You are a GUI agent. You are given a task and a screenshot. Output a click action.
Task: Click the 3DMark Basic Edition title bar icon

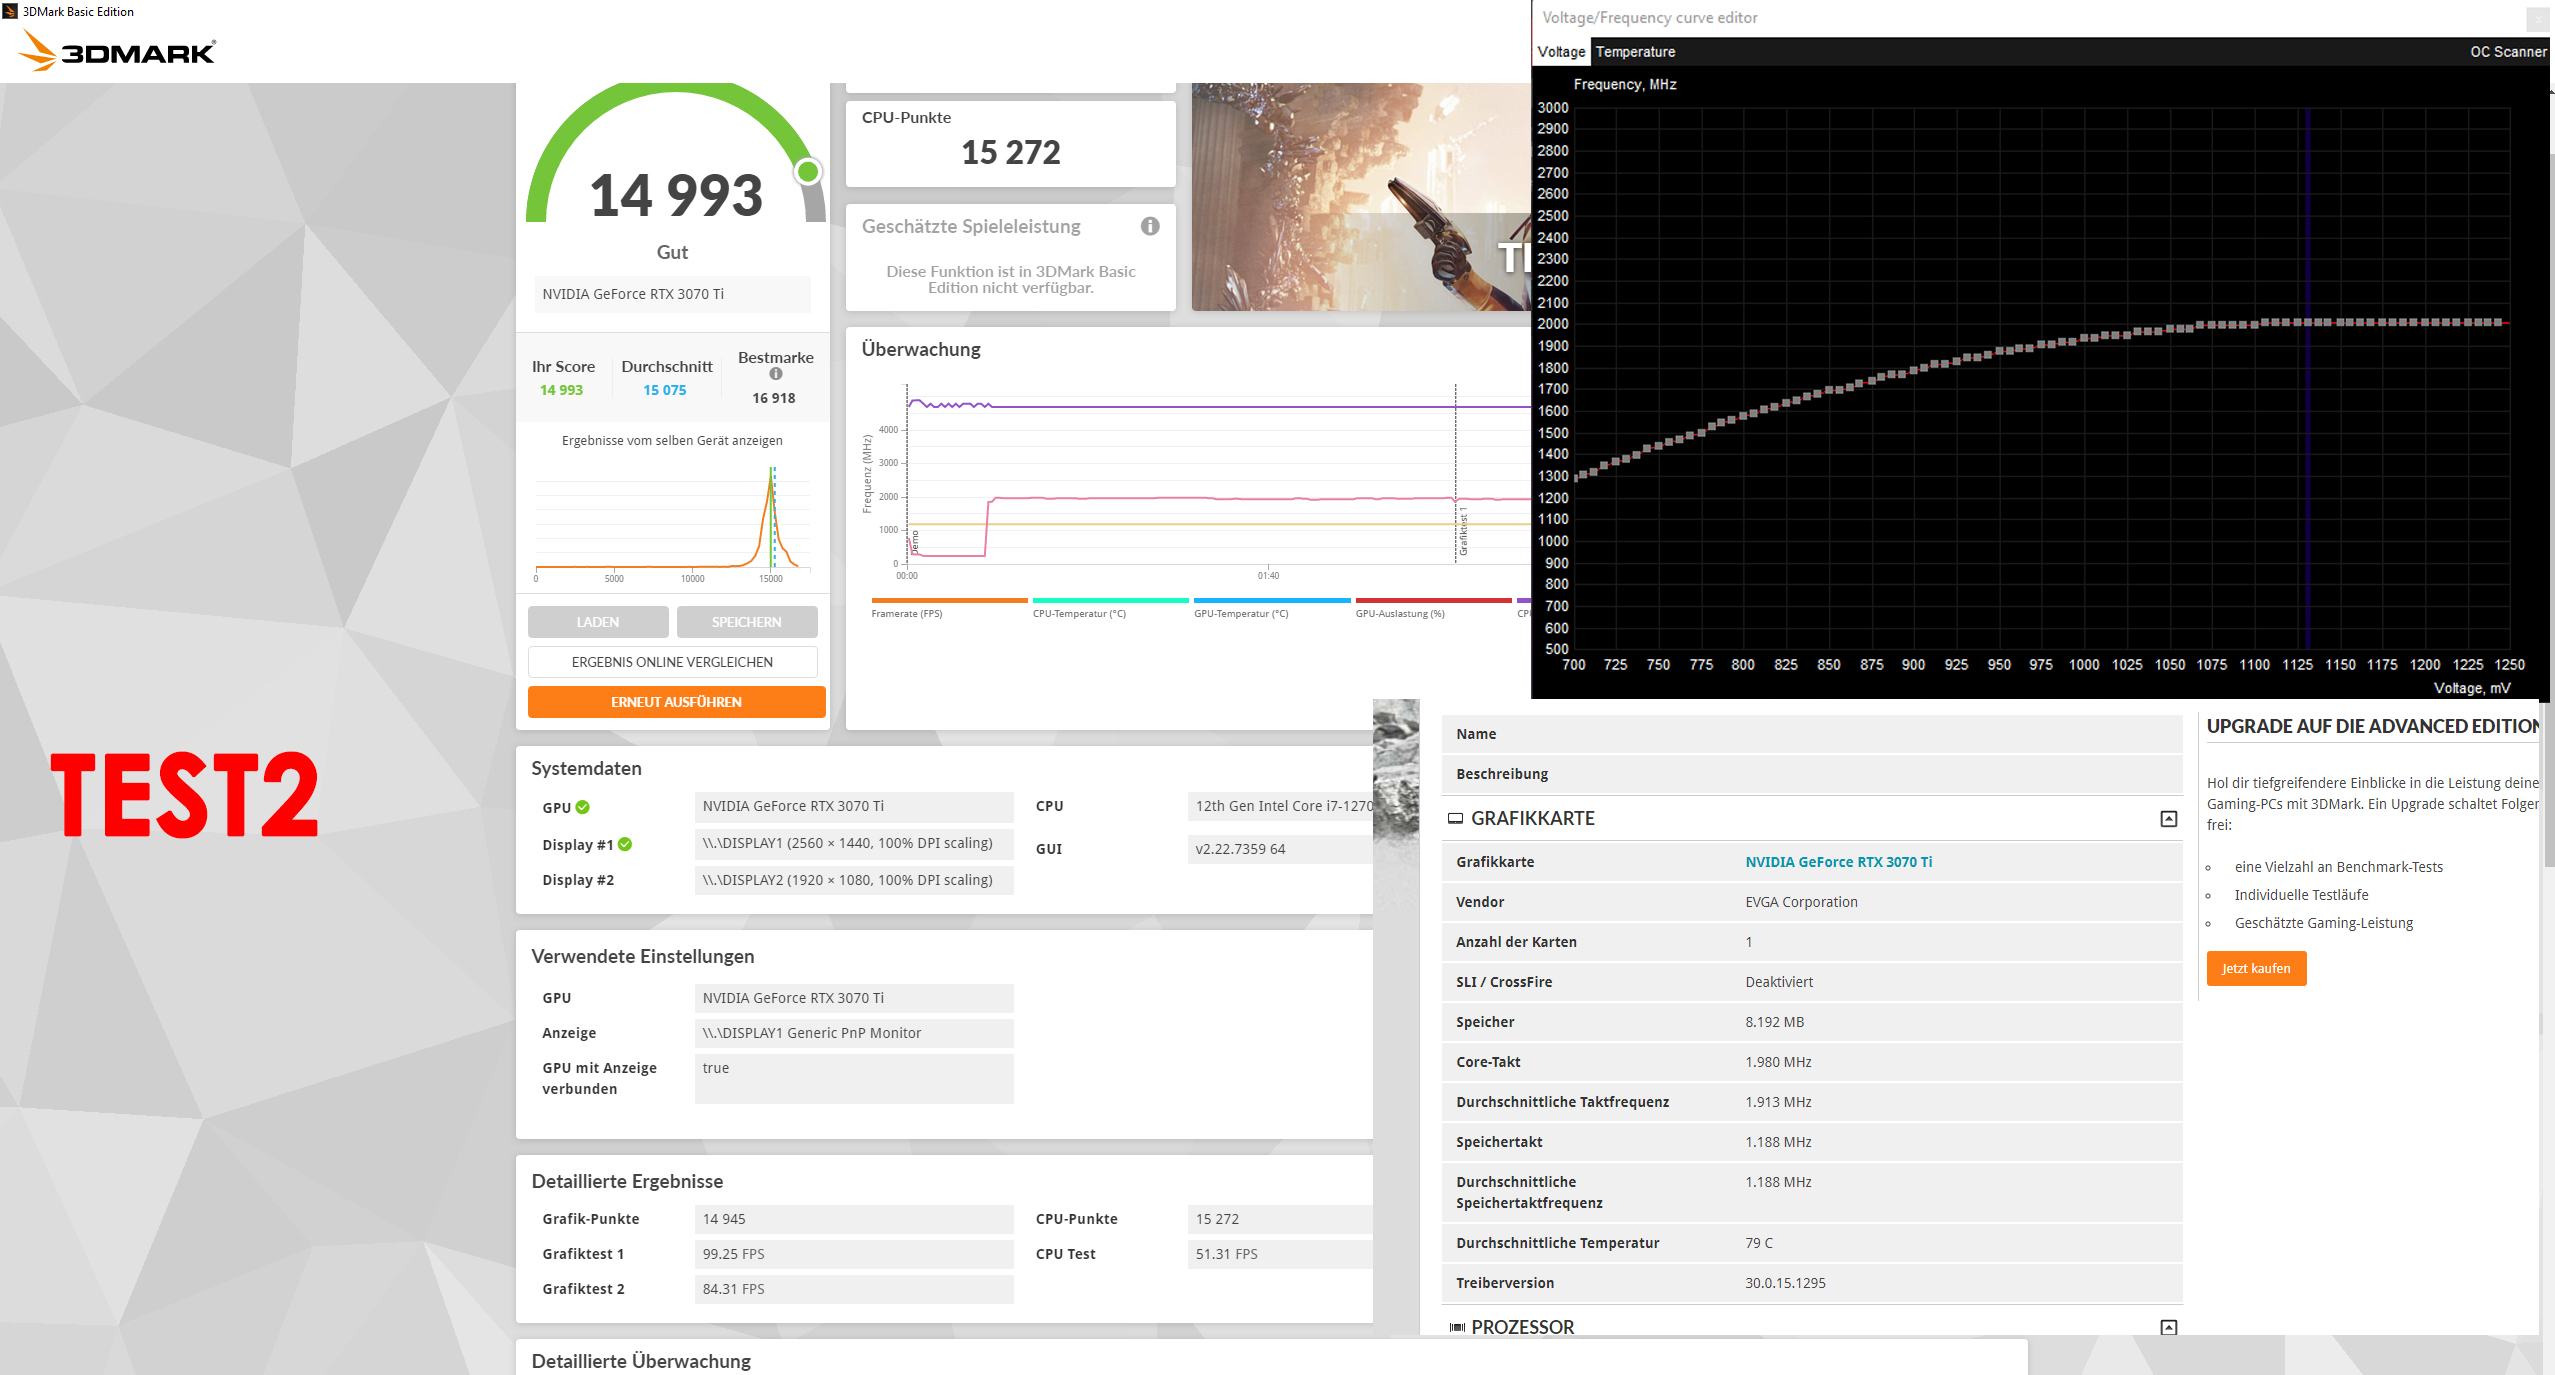10,11
